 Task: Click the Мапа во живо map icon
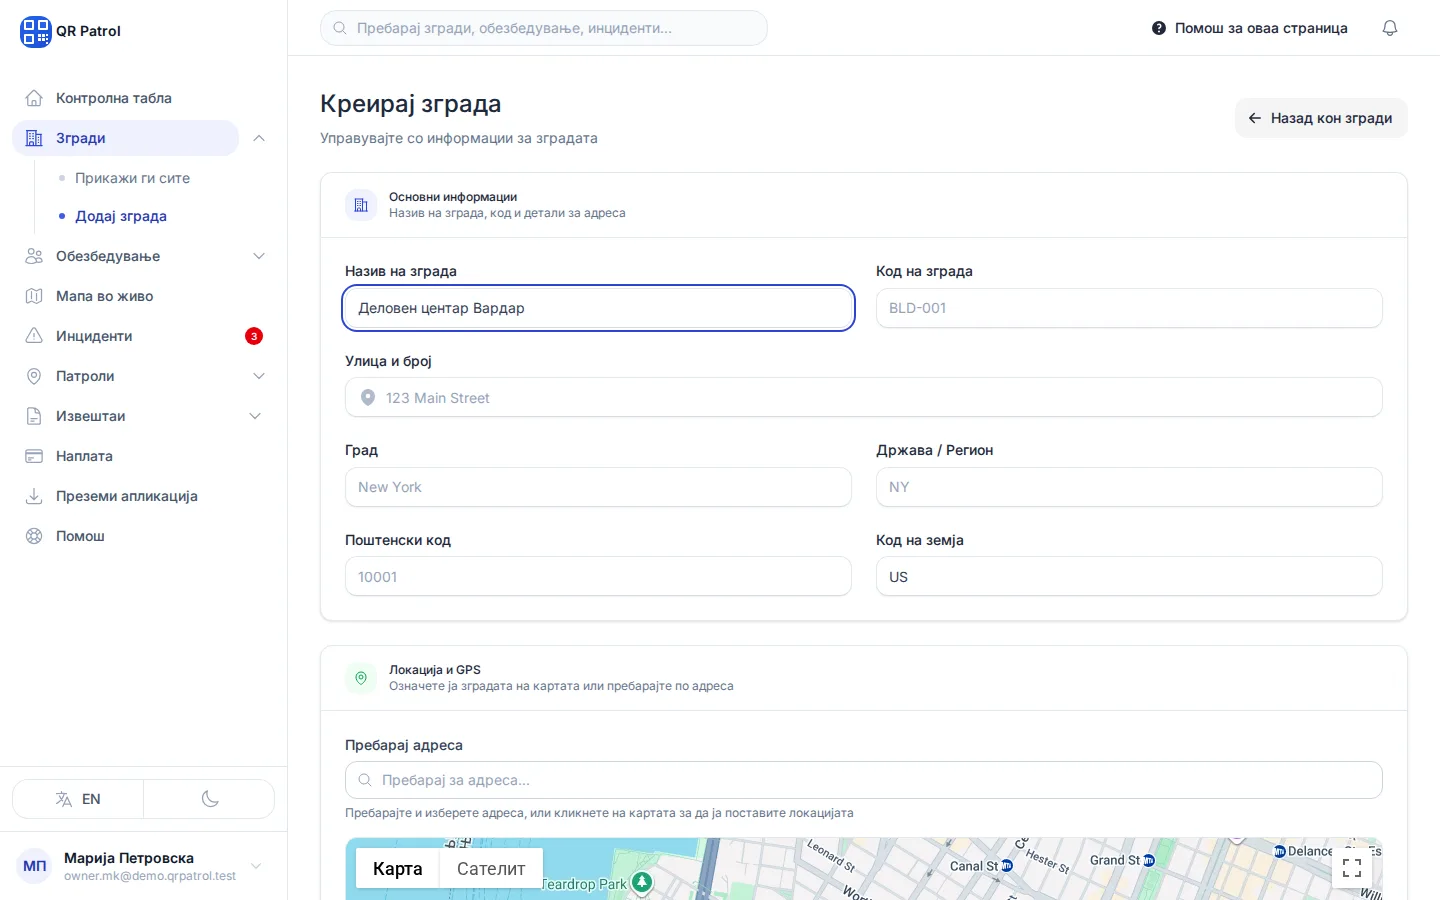34,296
